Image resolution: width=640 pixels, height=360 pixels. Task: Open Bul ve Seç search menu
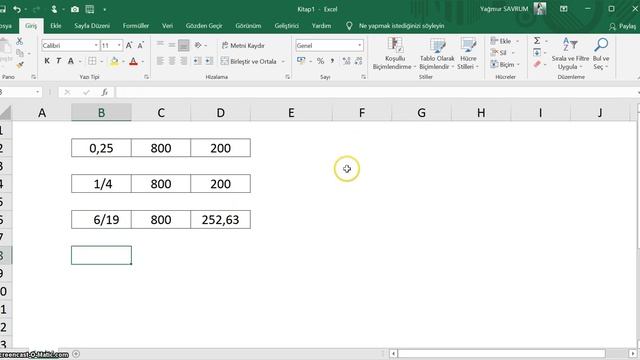[601, 53]
